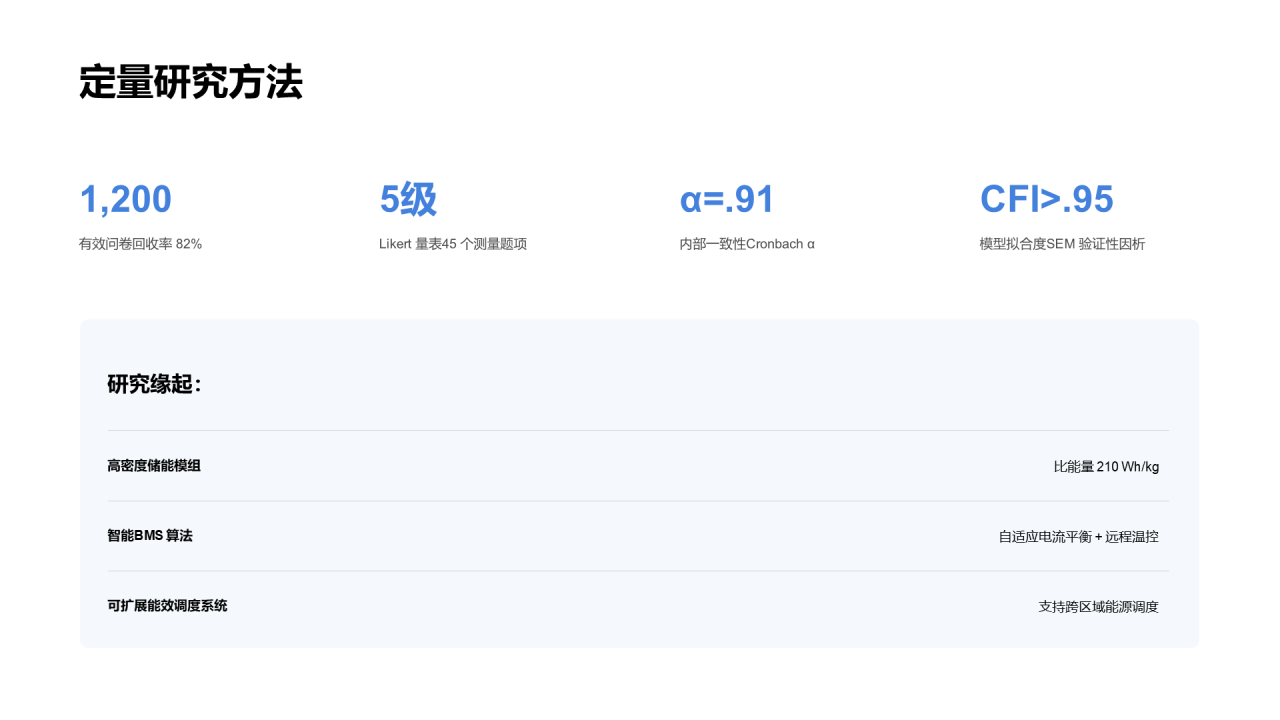Select the 1,200 statistic number
This screenshot has height=720, width=1280.
pos(126,200)
